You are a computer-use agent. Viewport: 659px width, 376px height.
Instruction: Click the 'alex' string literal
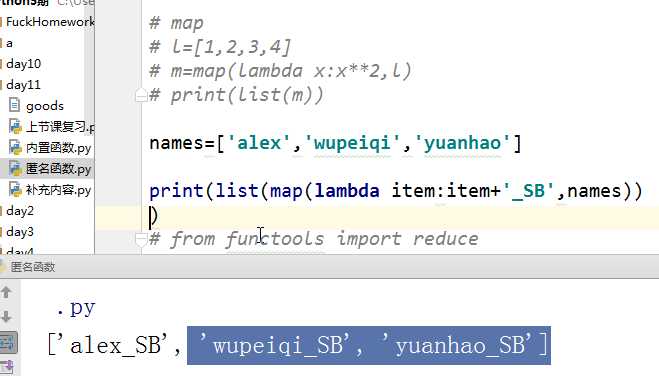258,143
